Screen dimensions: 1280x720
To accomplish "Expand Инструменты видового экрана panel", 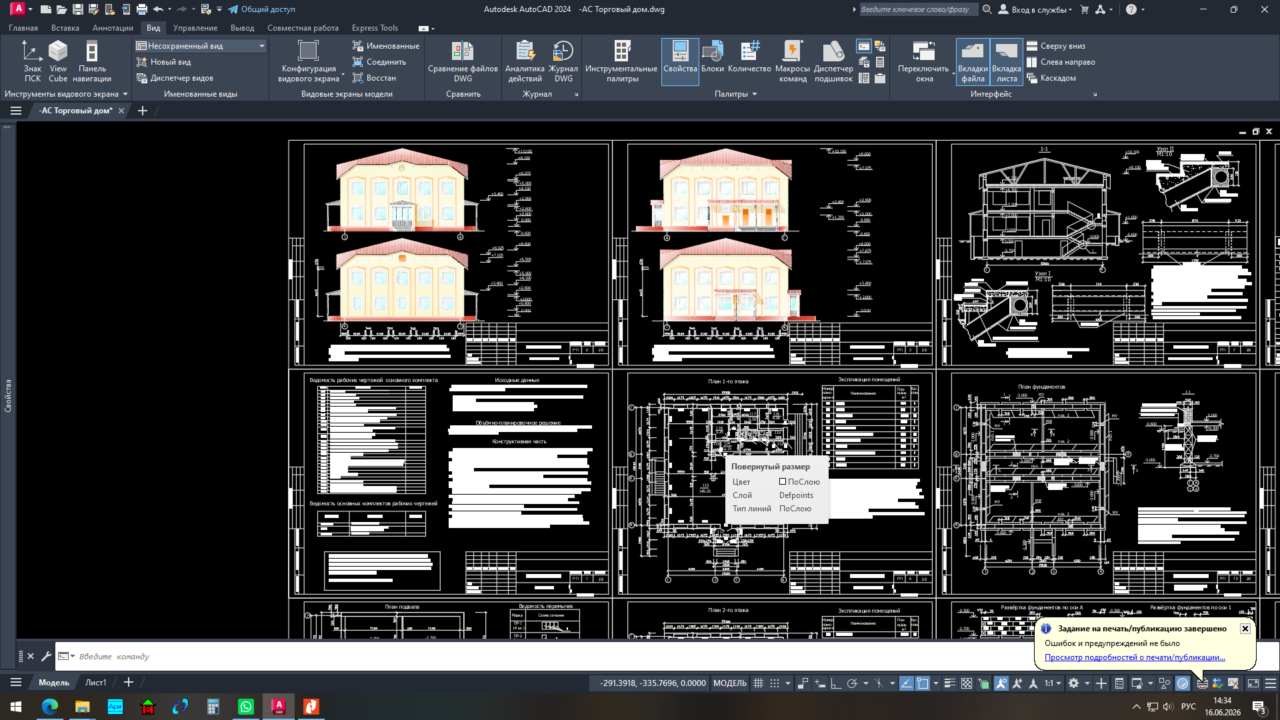I will (x=67, y=94).
